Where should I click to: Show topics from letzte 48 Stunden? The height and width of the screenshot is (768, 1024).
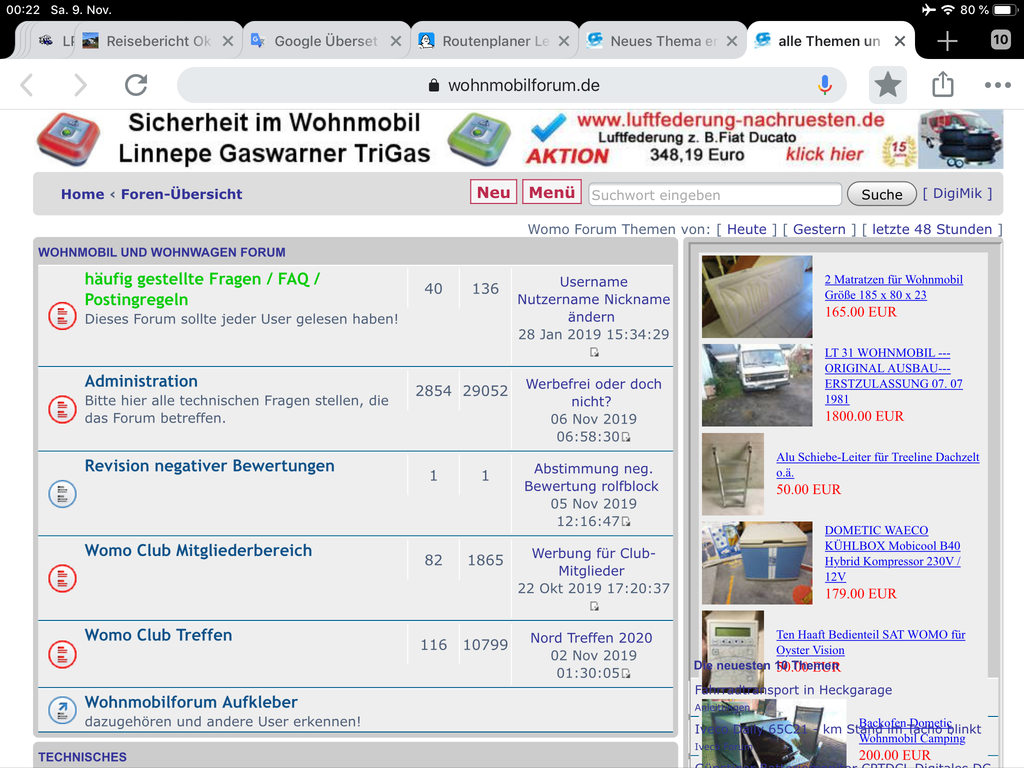932,229
